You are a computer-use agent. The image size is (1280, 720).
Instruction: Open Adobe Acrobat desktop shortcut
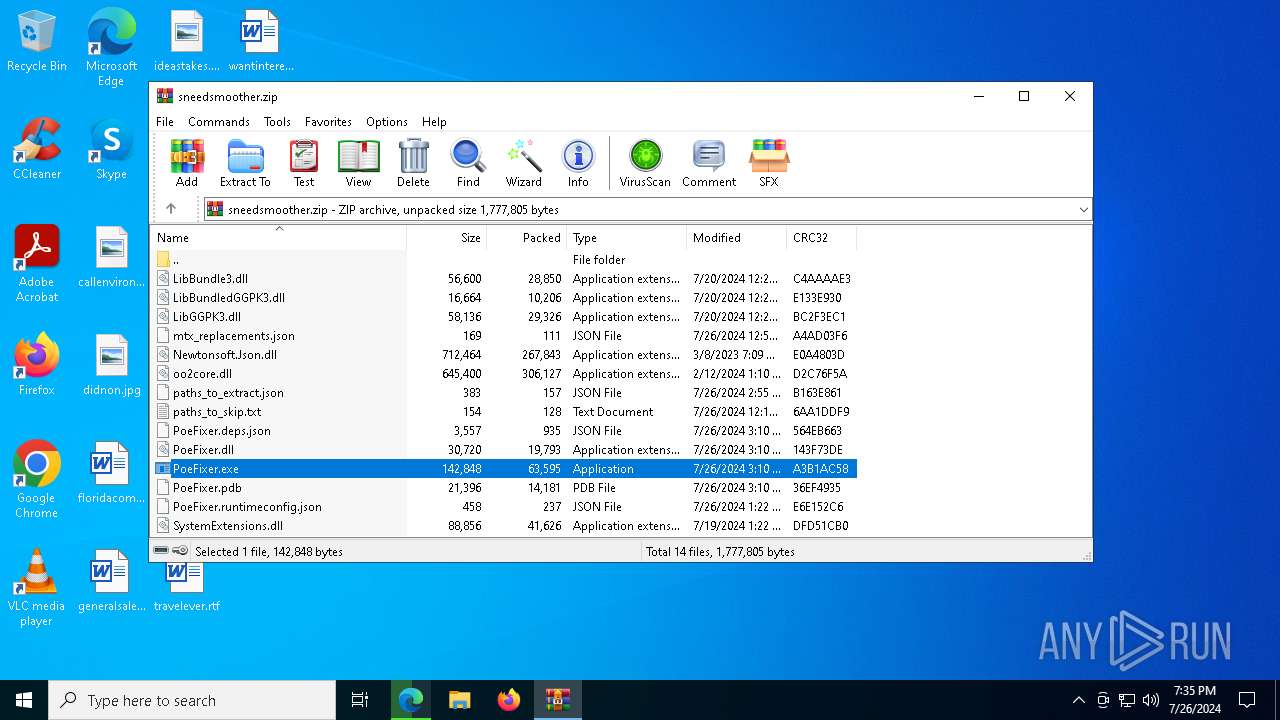pos(37,264)
